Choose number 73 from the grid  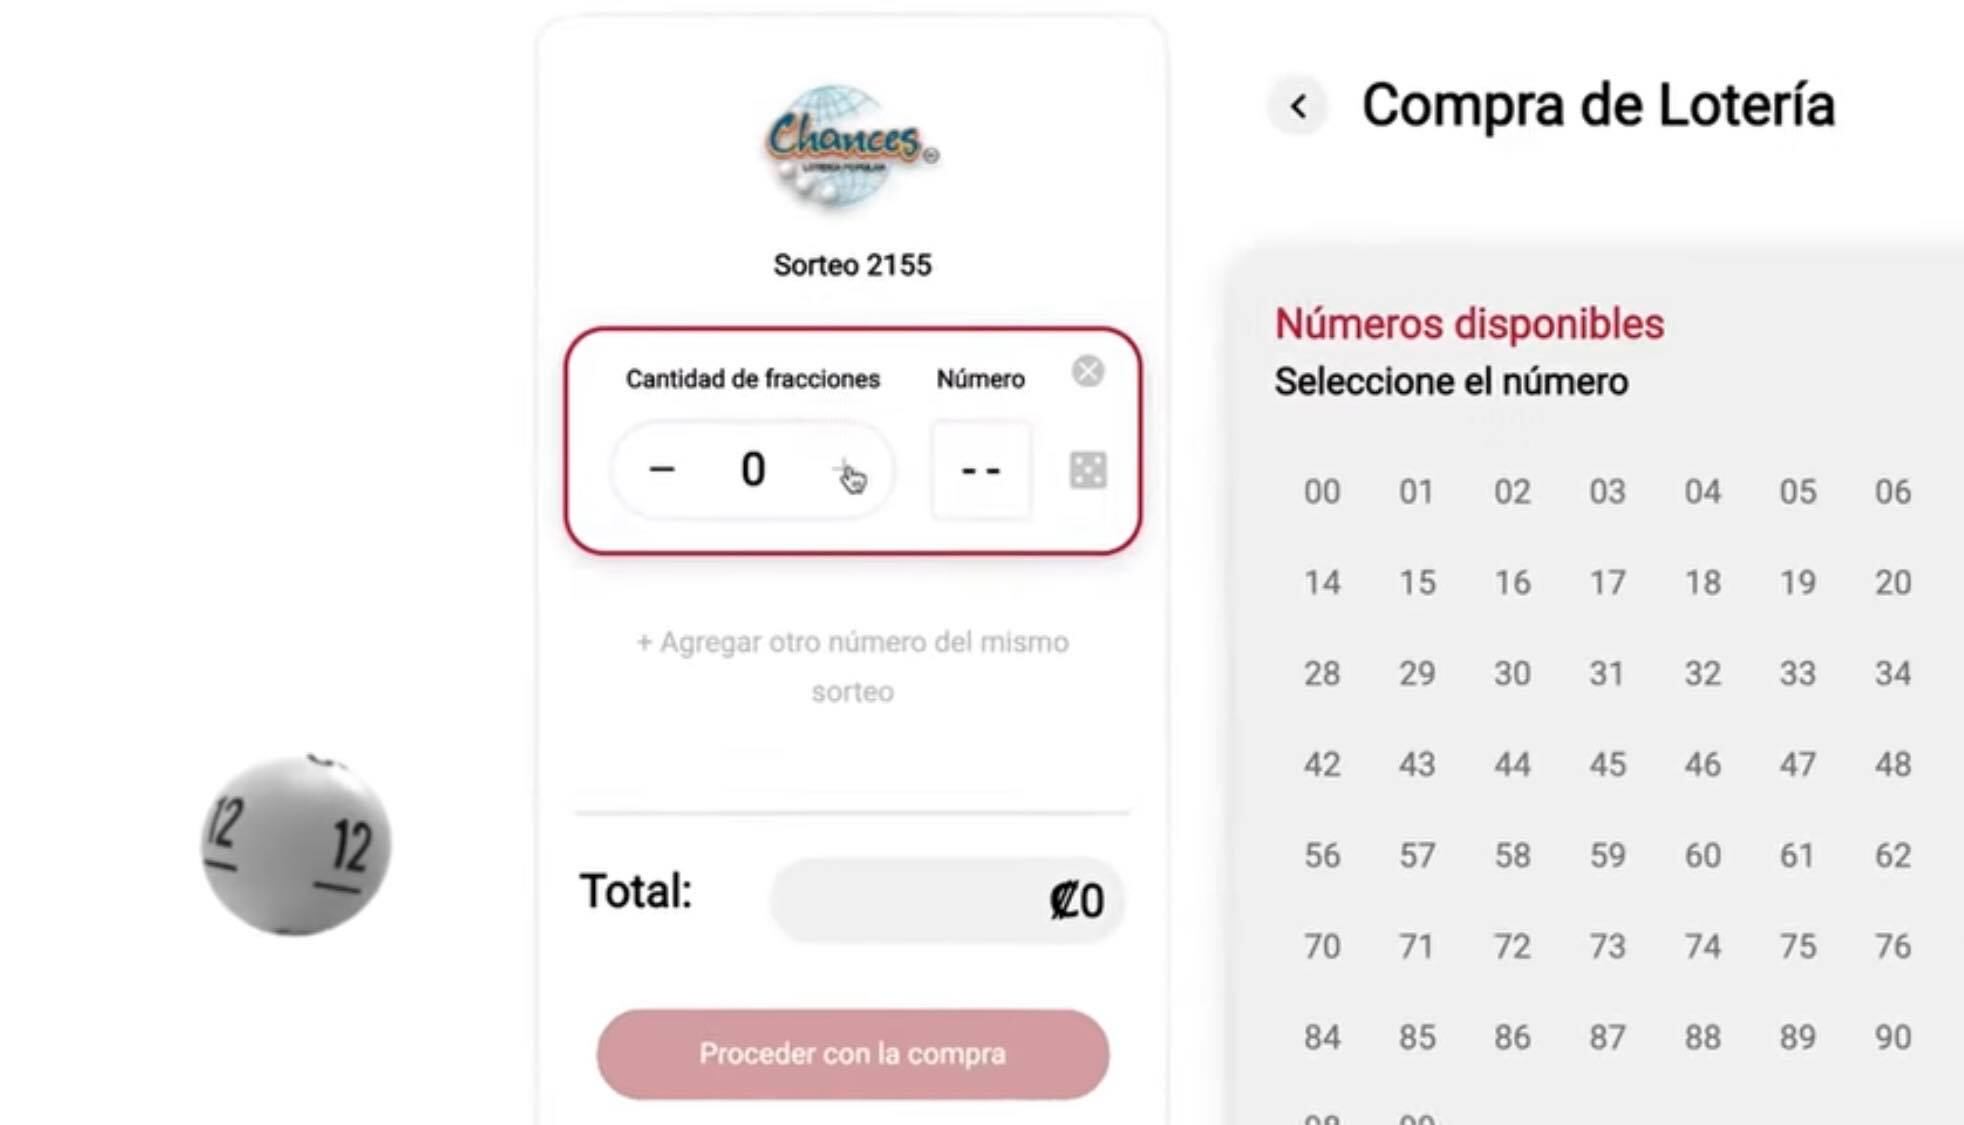coord(1607,947)
